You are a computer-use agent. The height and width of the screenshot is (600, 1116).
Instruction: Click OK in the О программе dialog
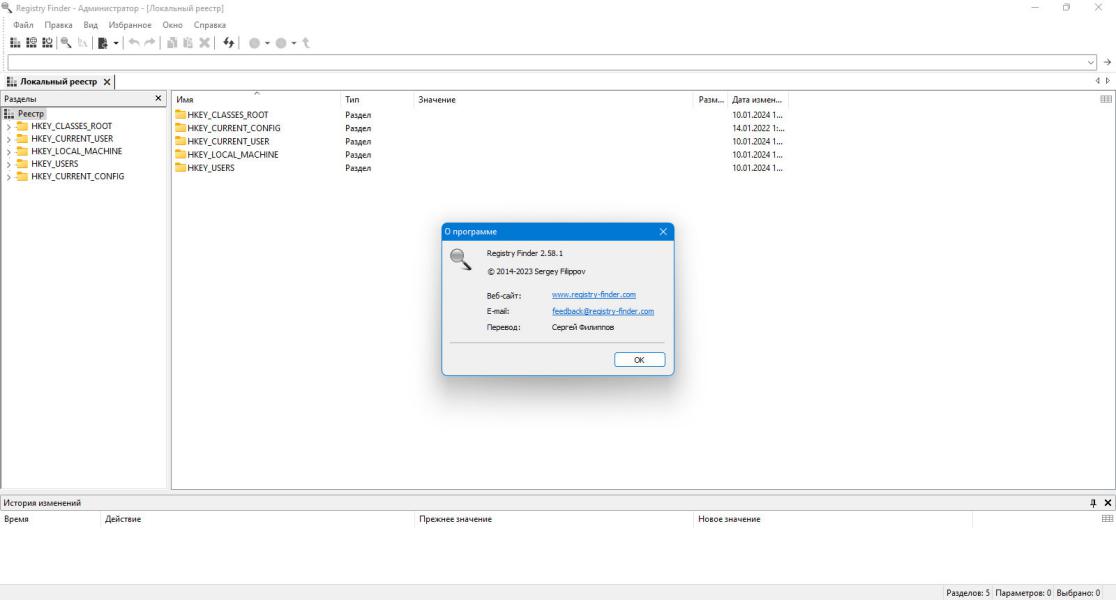tap(639, 360)
